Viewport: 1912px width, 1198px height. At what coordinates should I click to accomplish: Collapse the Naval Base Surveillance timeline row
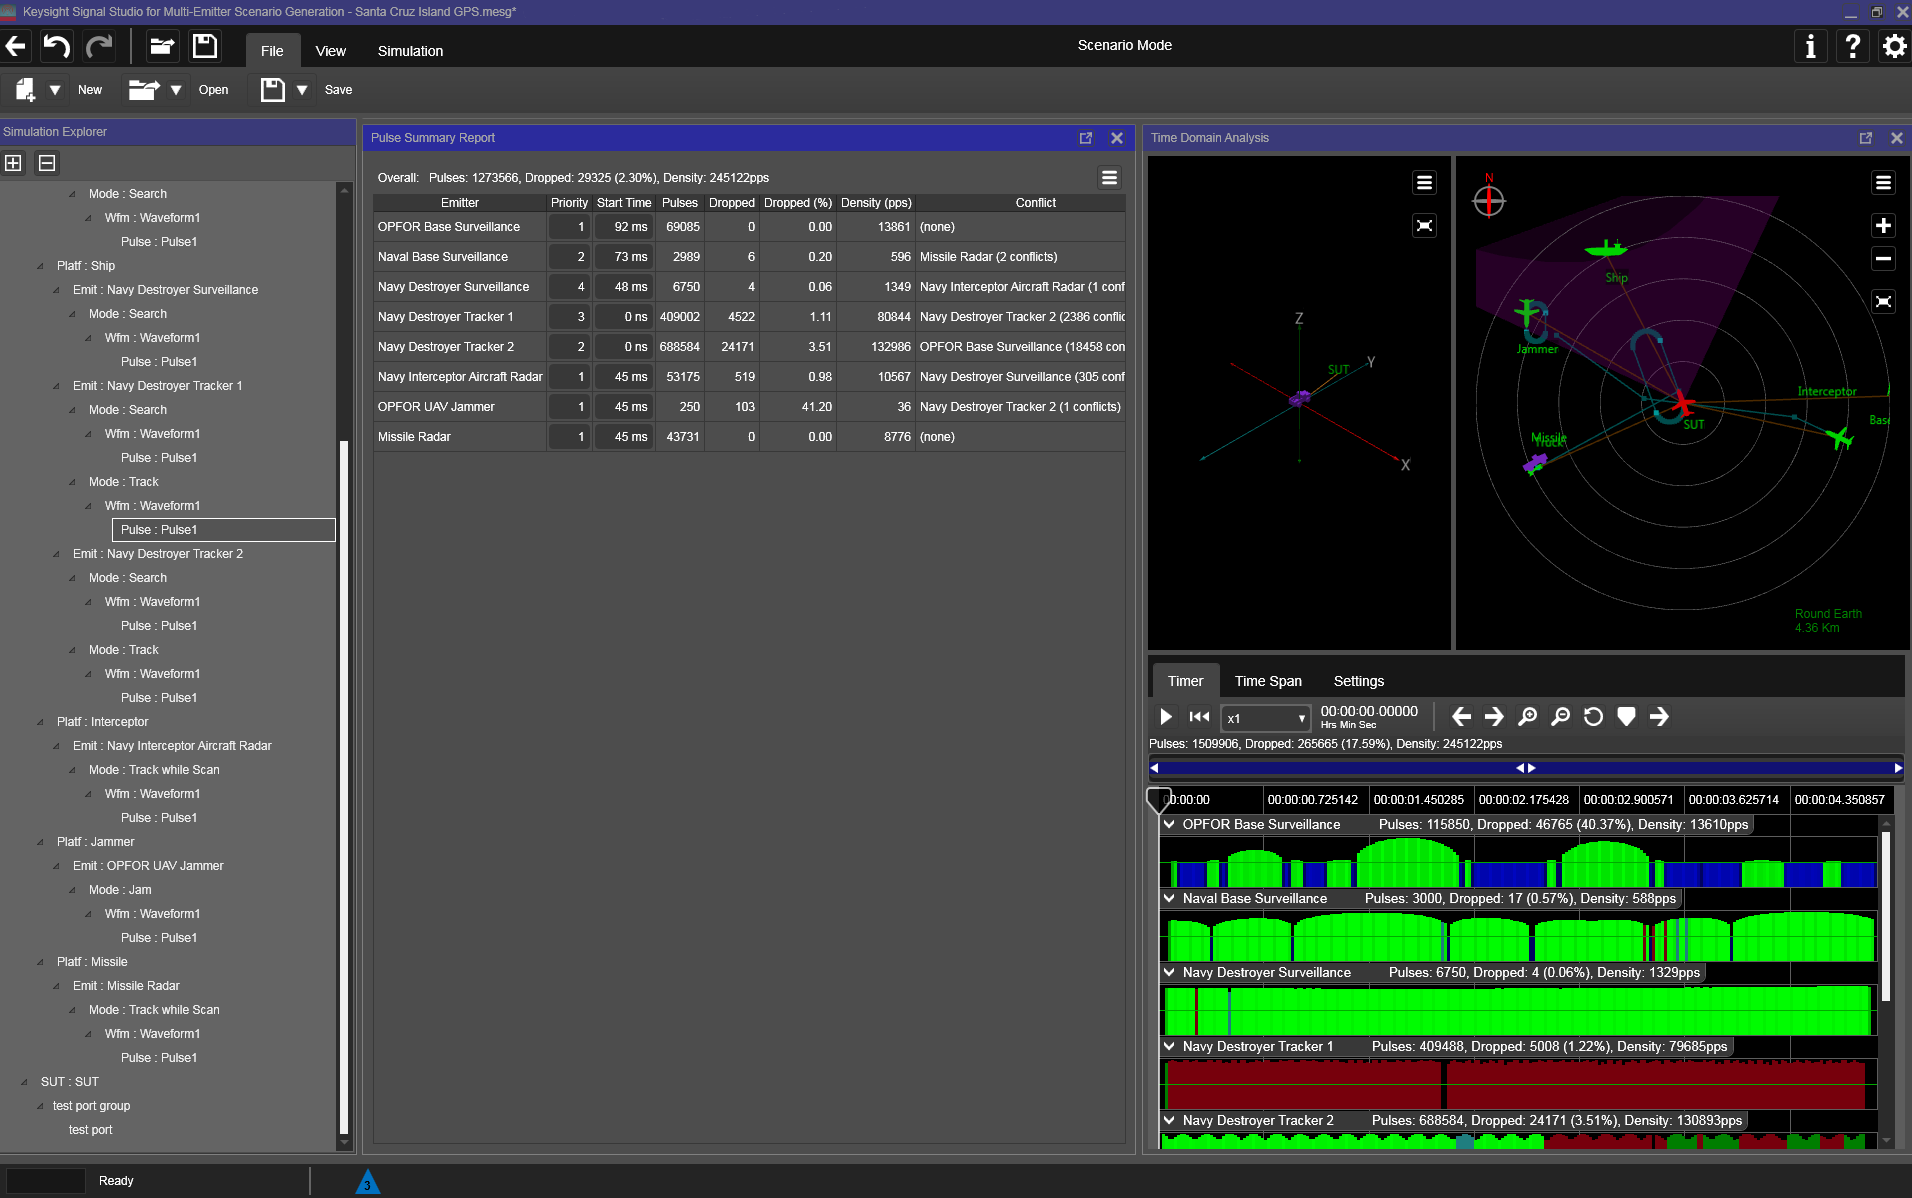click(1169, 899)
